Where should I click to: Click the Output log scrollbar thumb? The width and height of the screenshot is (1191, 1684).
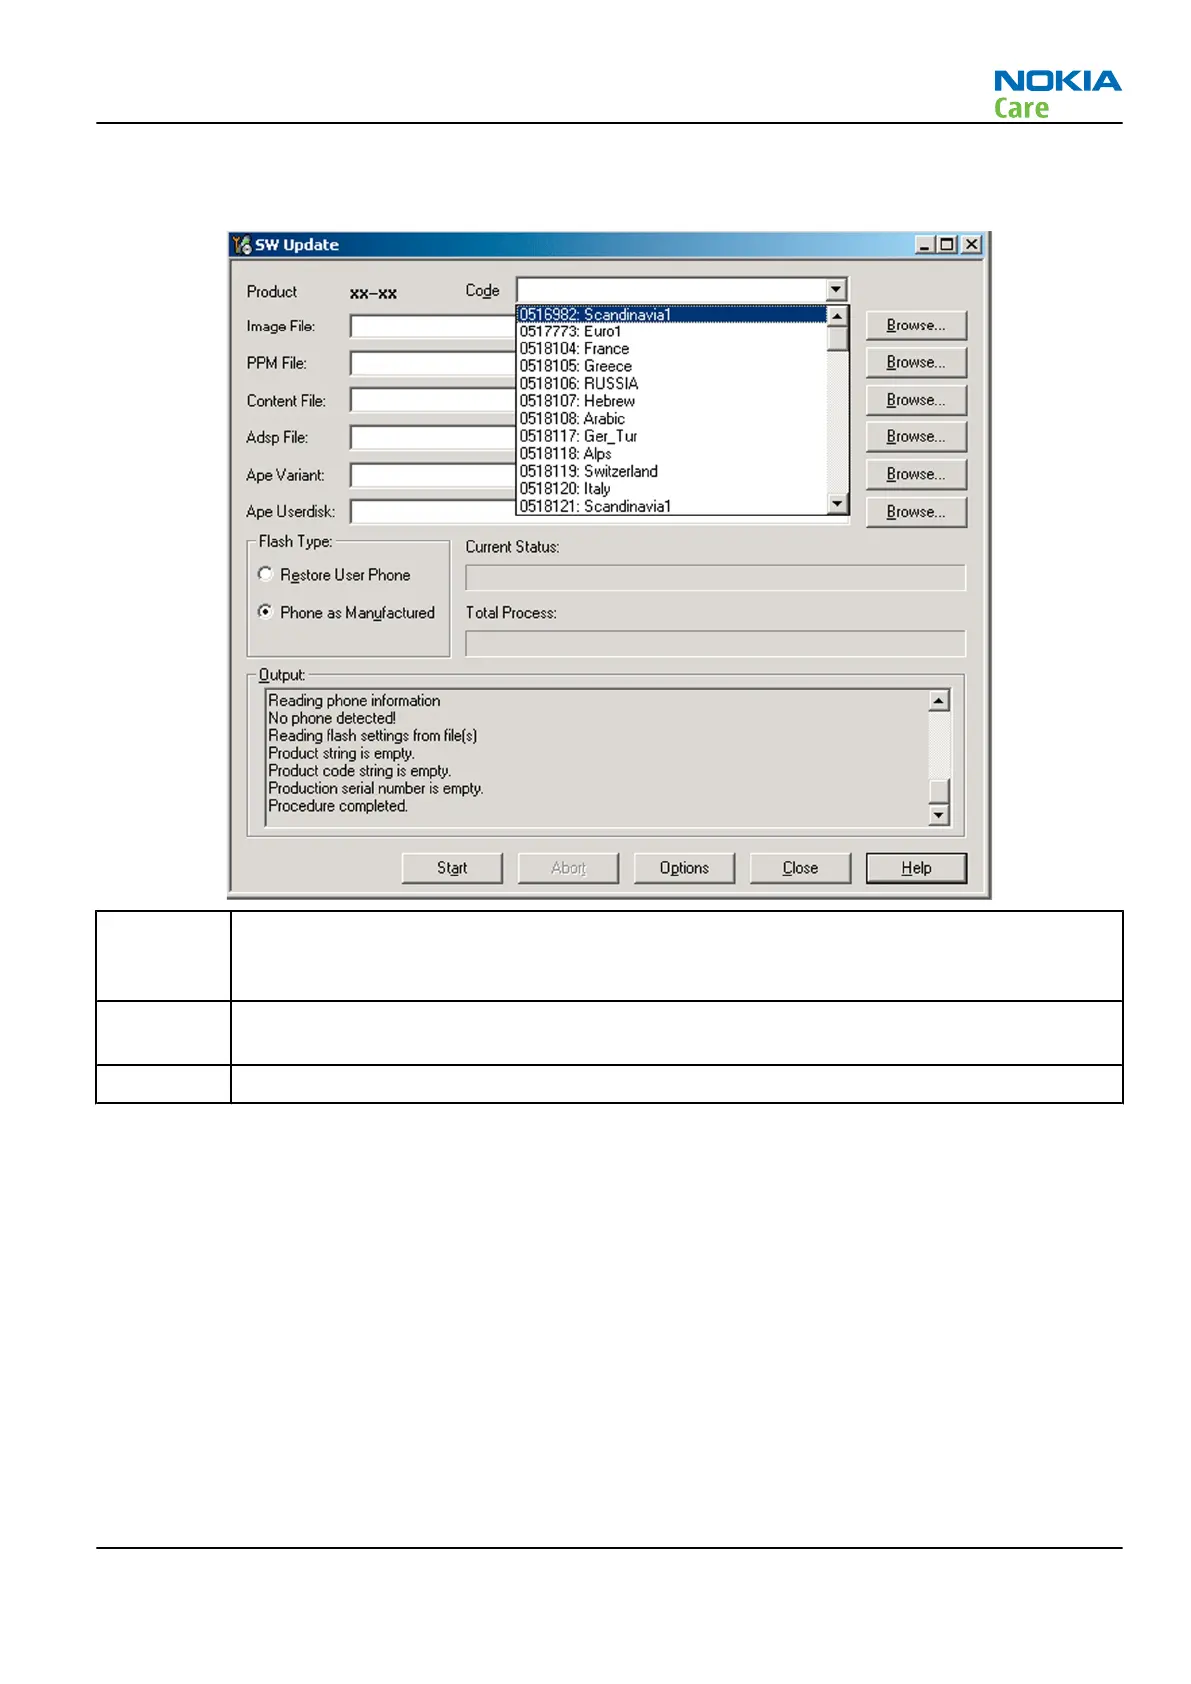tap(938, 791)
